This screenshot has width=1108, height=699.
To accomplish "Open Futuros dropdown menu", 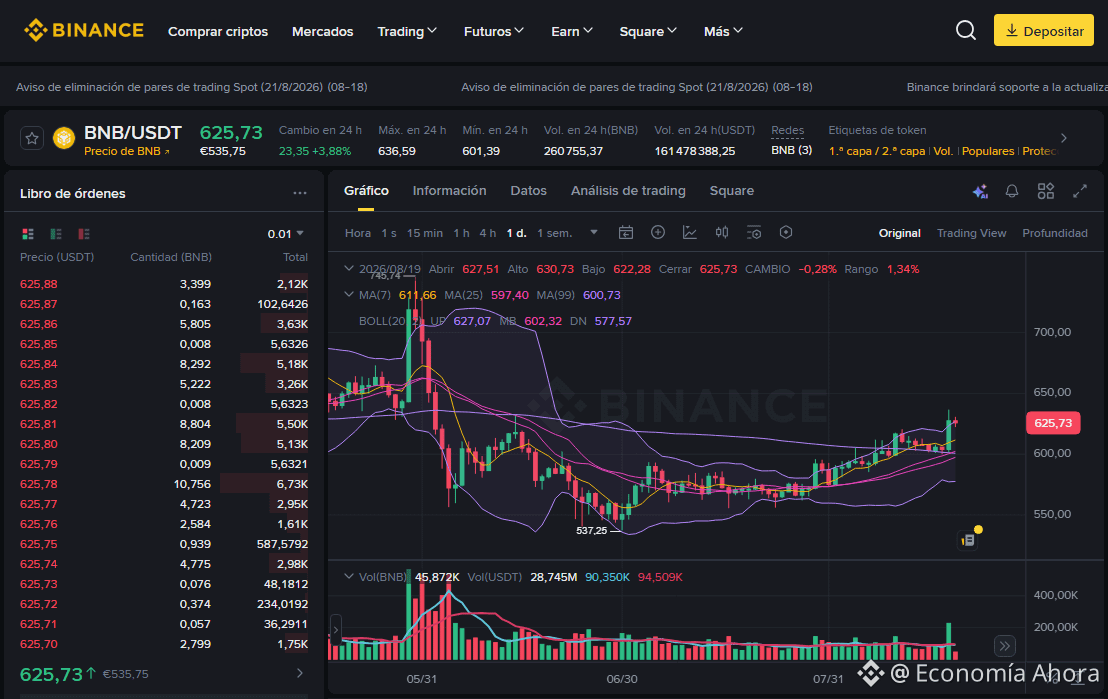I will point(493,31).
